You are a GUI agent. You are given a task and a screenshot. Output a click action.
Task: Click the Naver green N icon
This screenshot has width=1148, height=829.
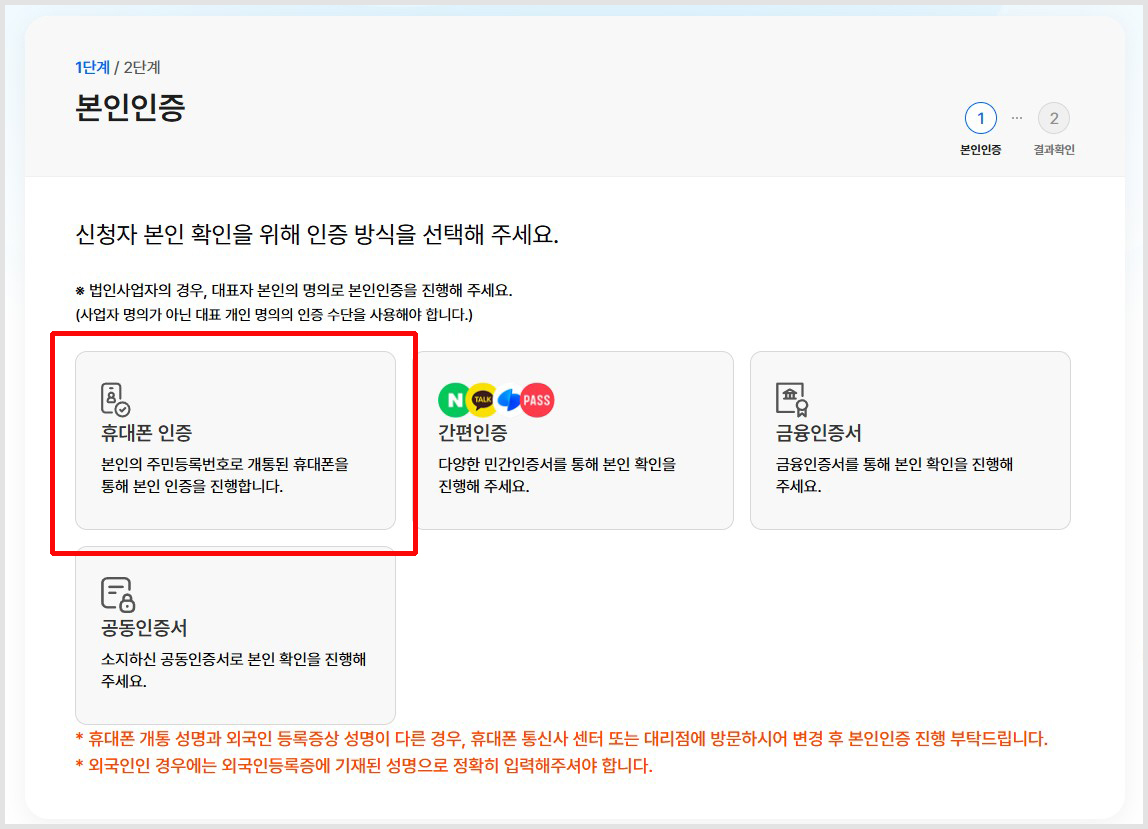pos(454,399)
